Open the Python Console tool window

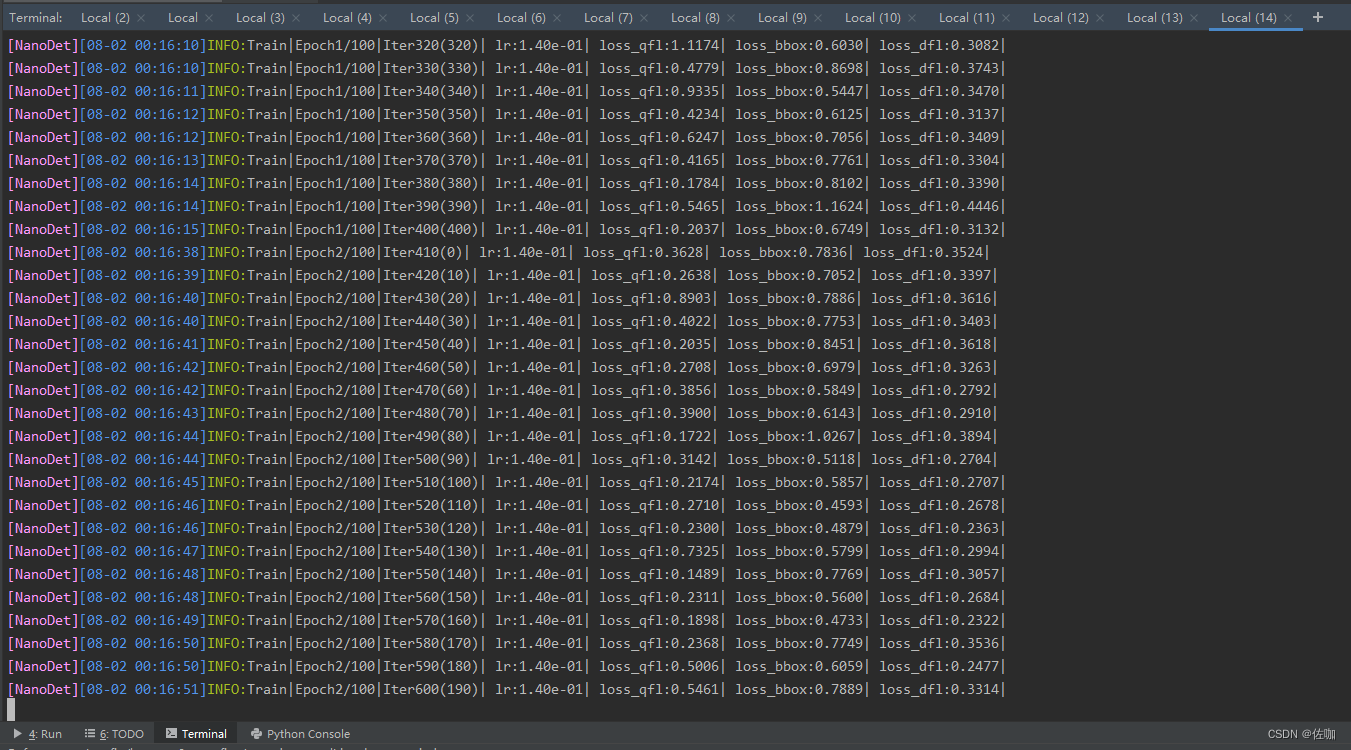click(x=300, y=734)
